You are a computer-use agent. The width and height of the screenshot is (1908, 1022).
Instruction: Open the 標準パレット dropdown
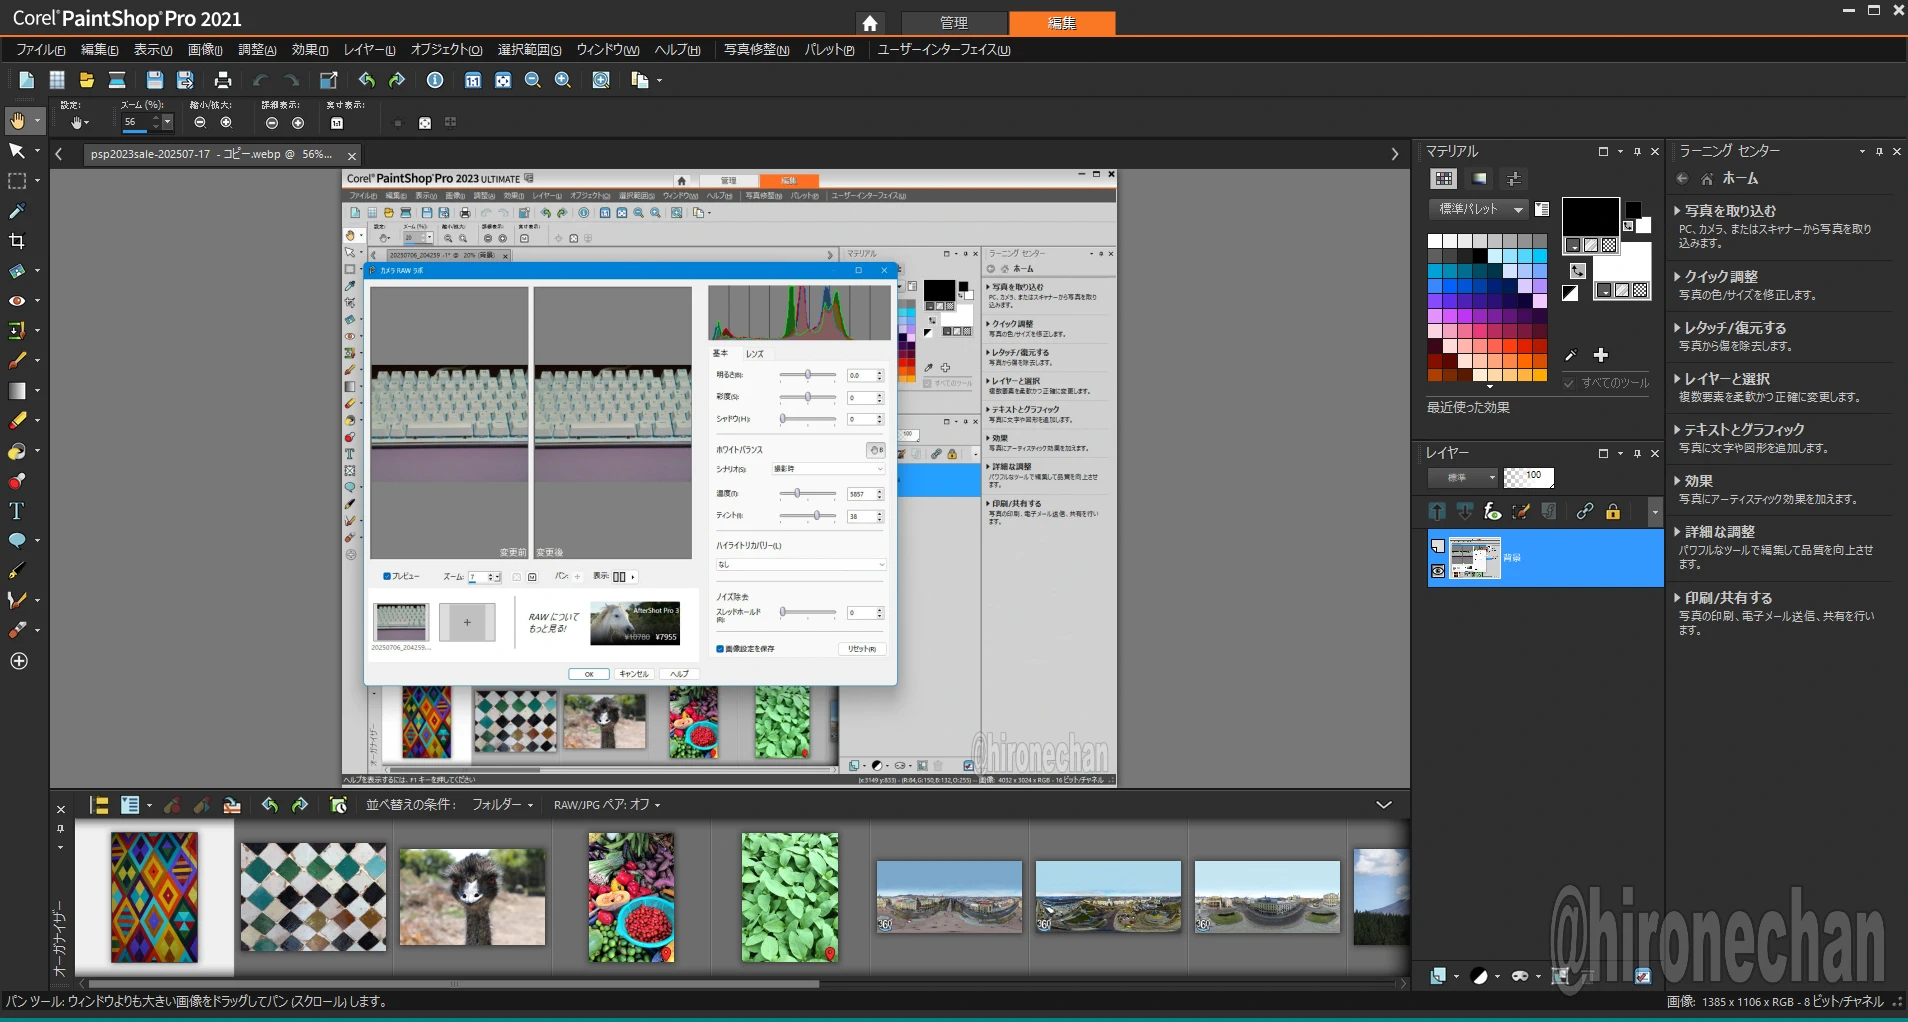pos(1478,209)
